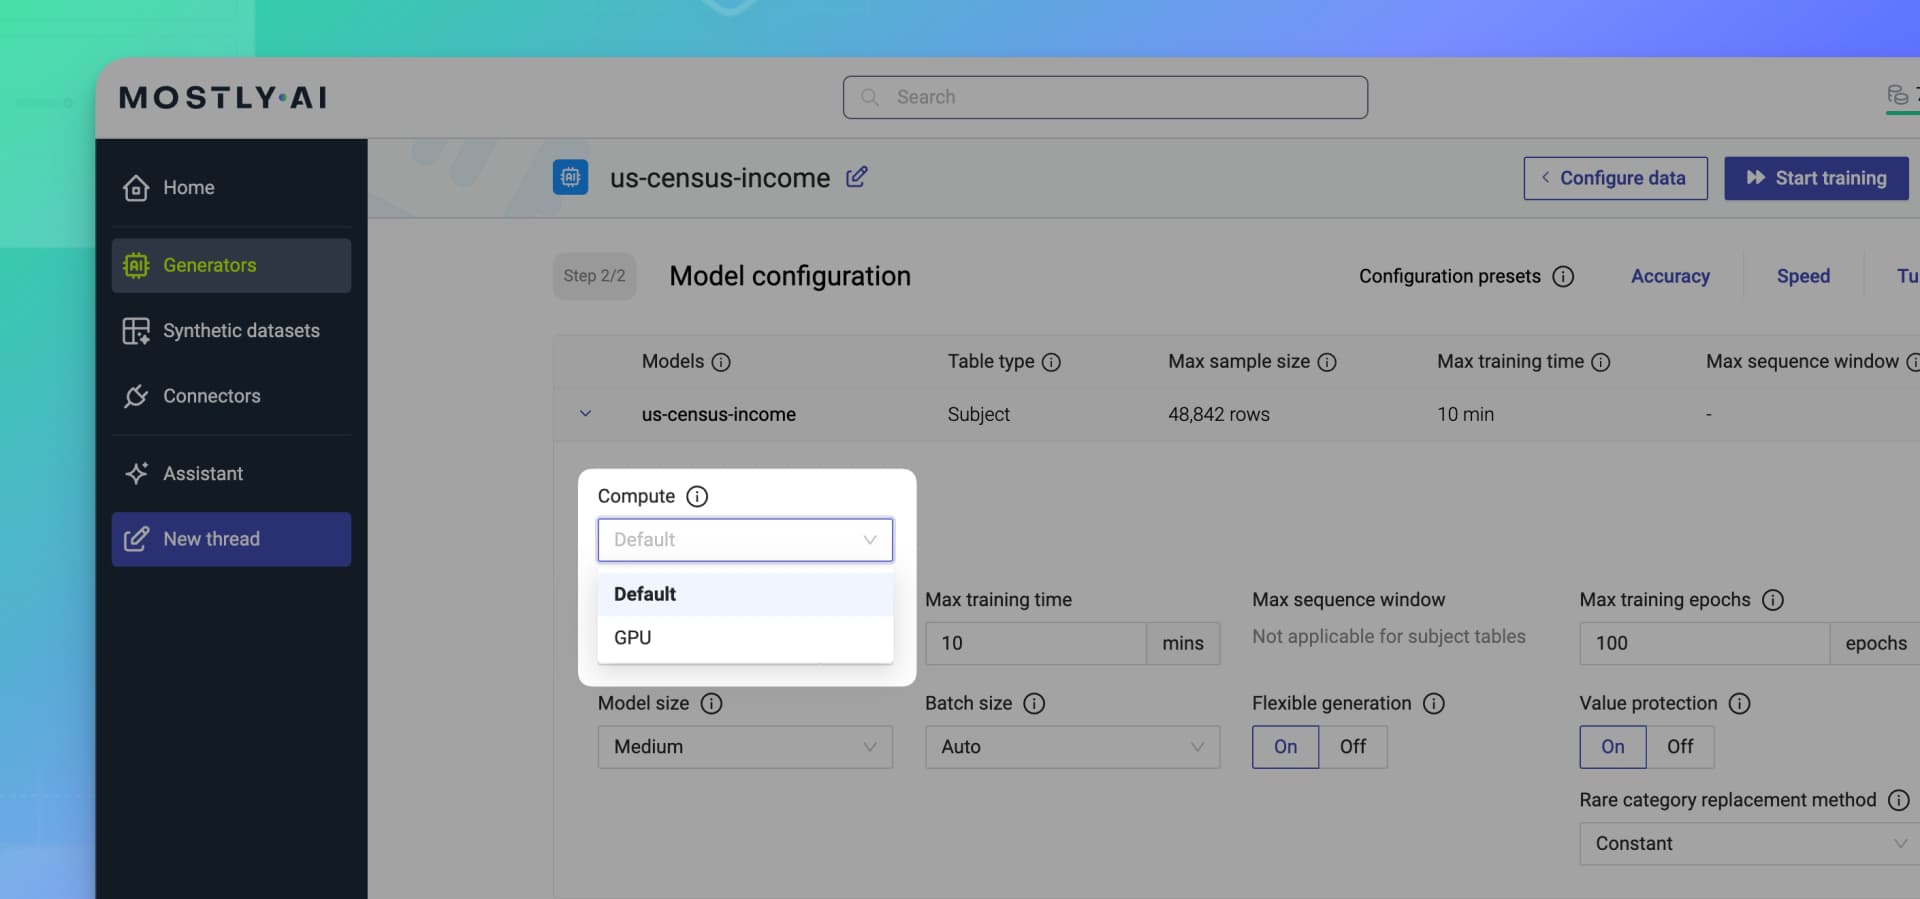Open info icon next to Max training time header

(x=1601, y=362)
